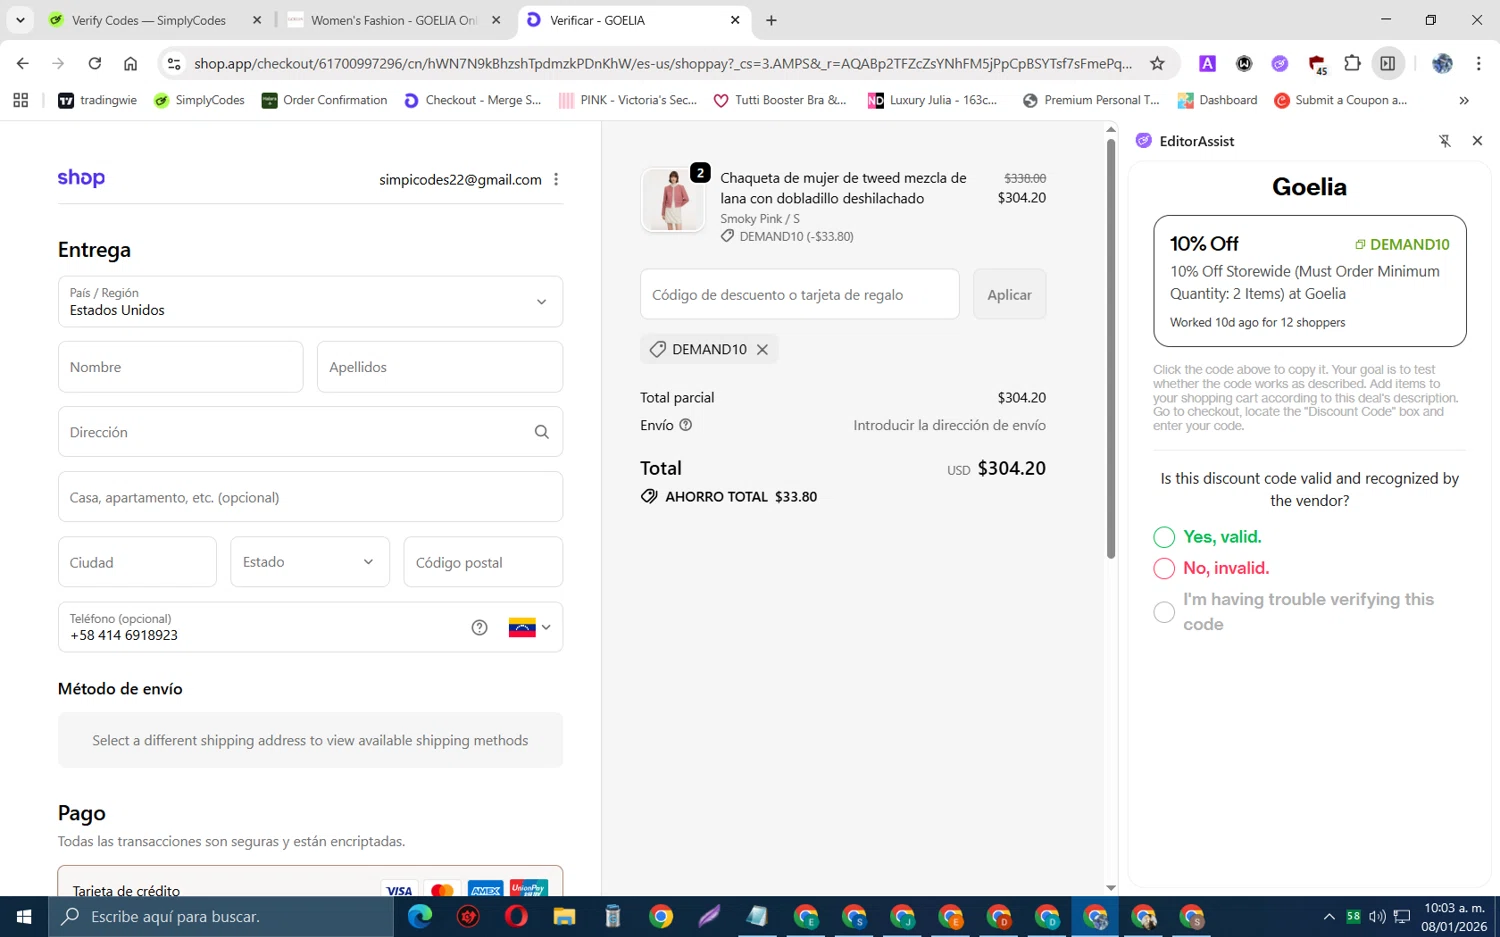Open the Dashboard bookmark
The height and width of the screenshot is (937, 1500).
coord(1217,100)
